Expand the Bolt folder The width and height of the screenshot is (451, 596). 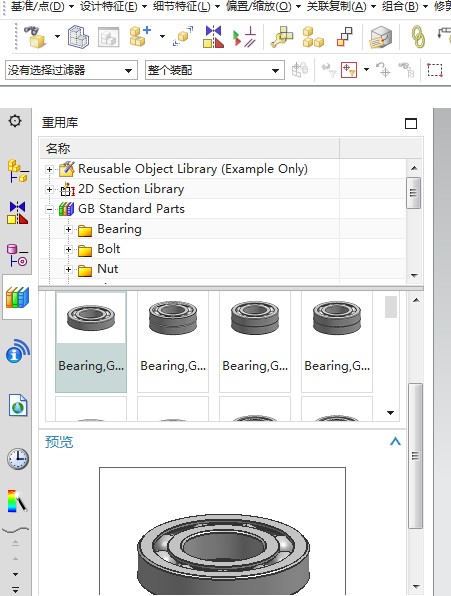pos(69,249)
